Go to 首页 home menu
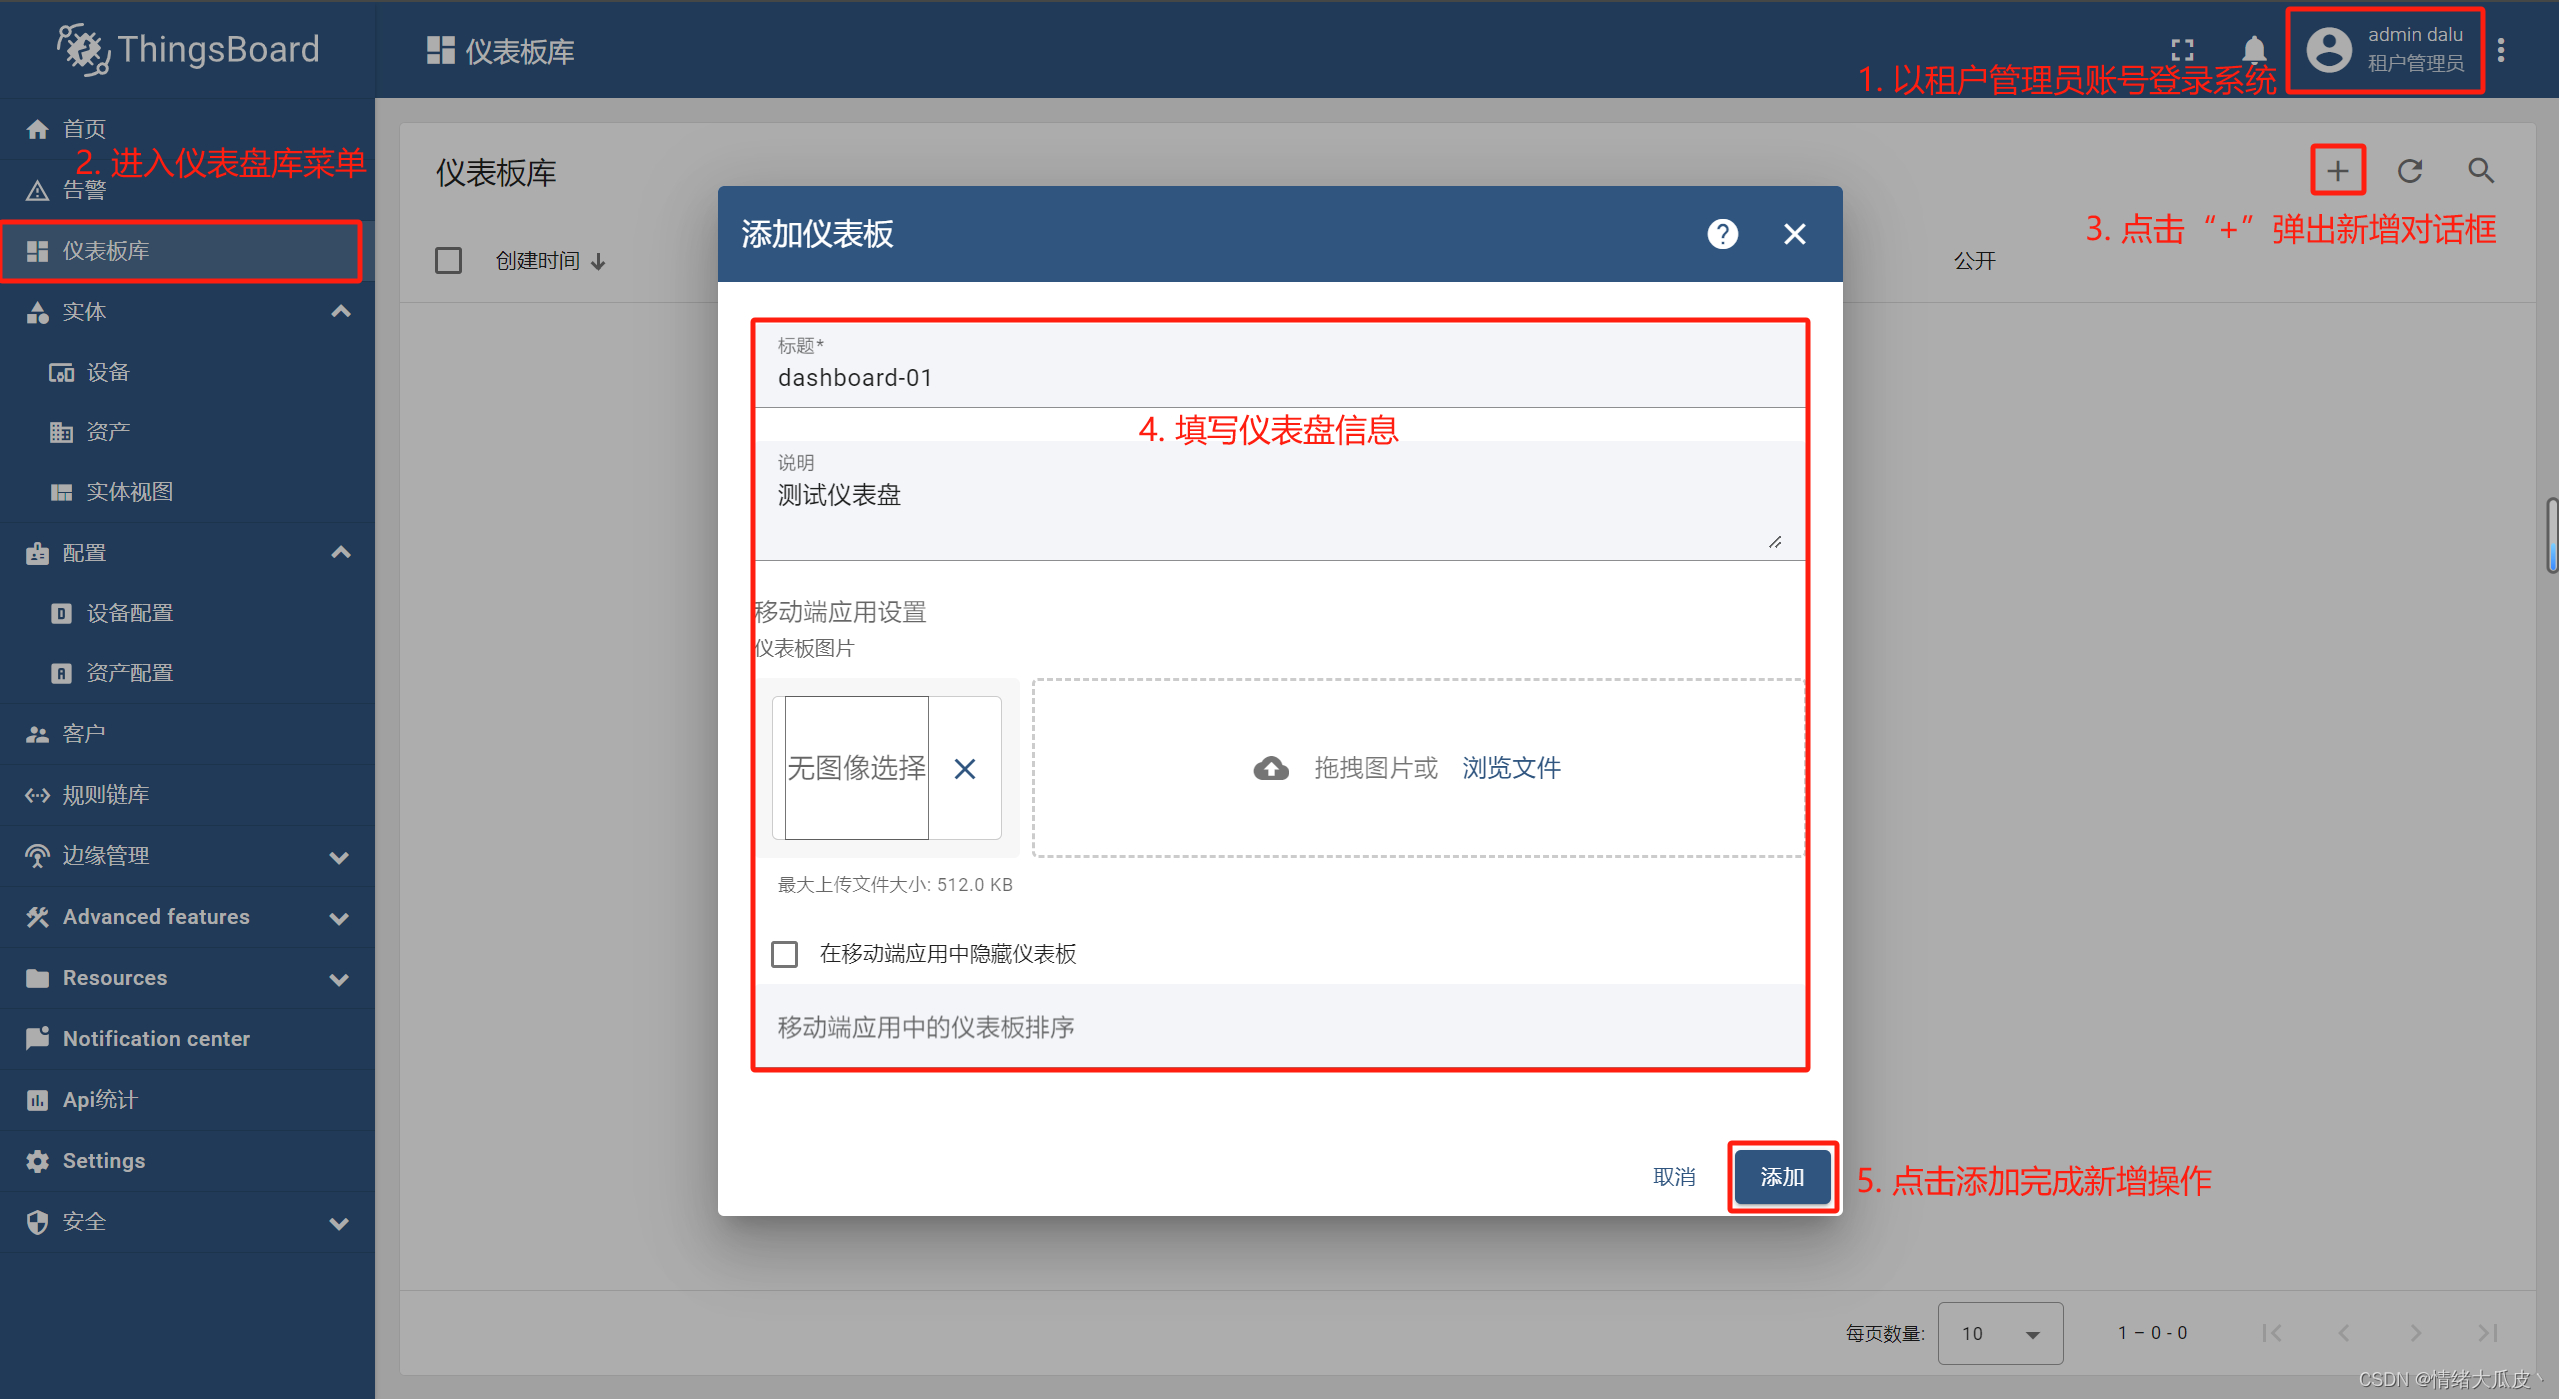Viewport: 2559px width, 1399px height. 187,129
